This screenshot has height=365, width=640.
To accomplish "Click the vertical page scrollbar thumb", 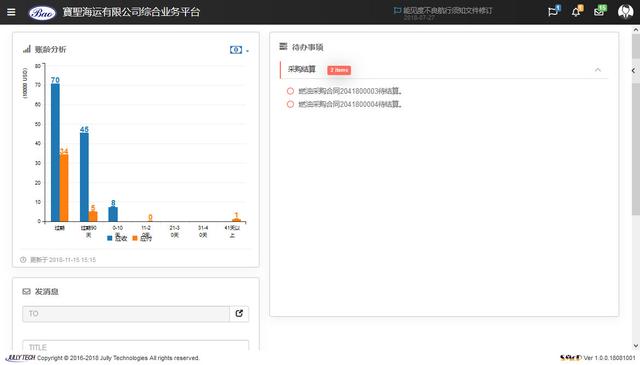I will 636,125.
